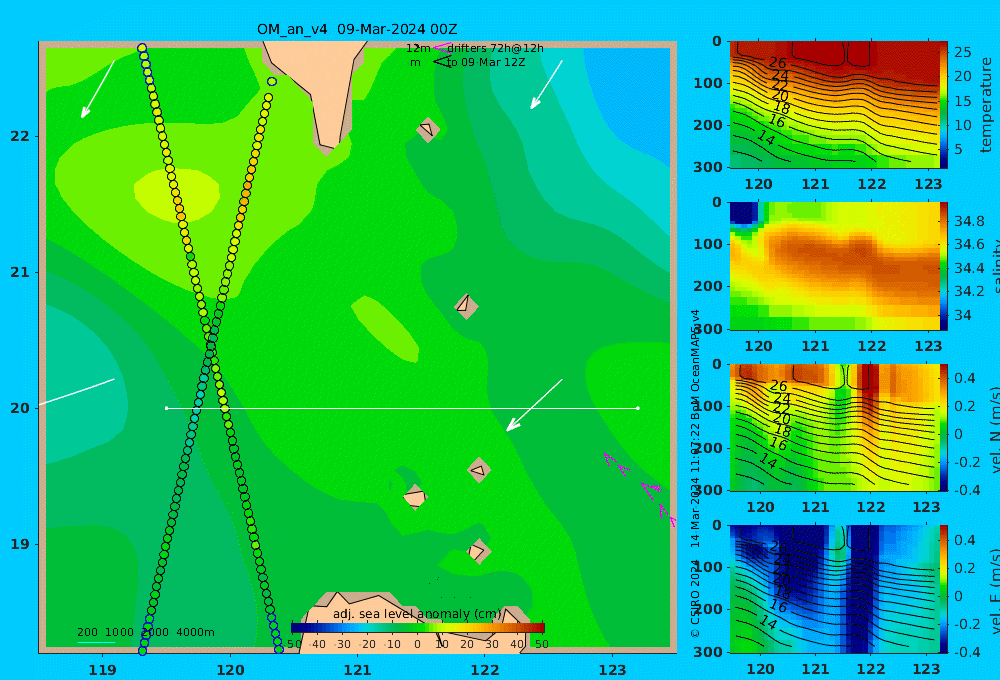Click the plot title 'OM_an_v4 09-Mar-2024 00Z'
This screenshot has width=1000, height=680.
[x=357, y=29]
